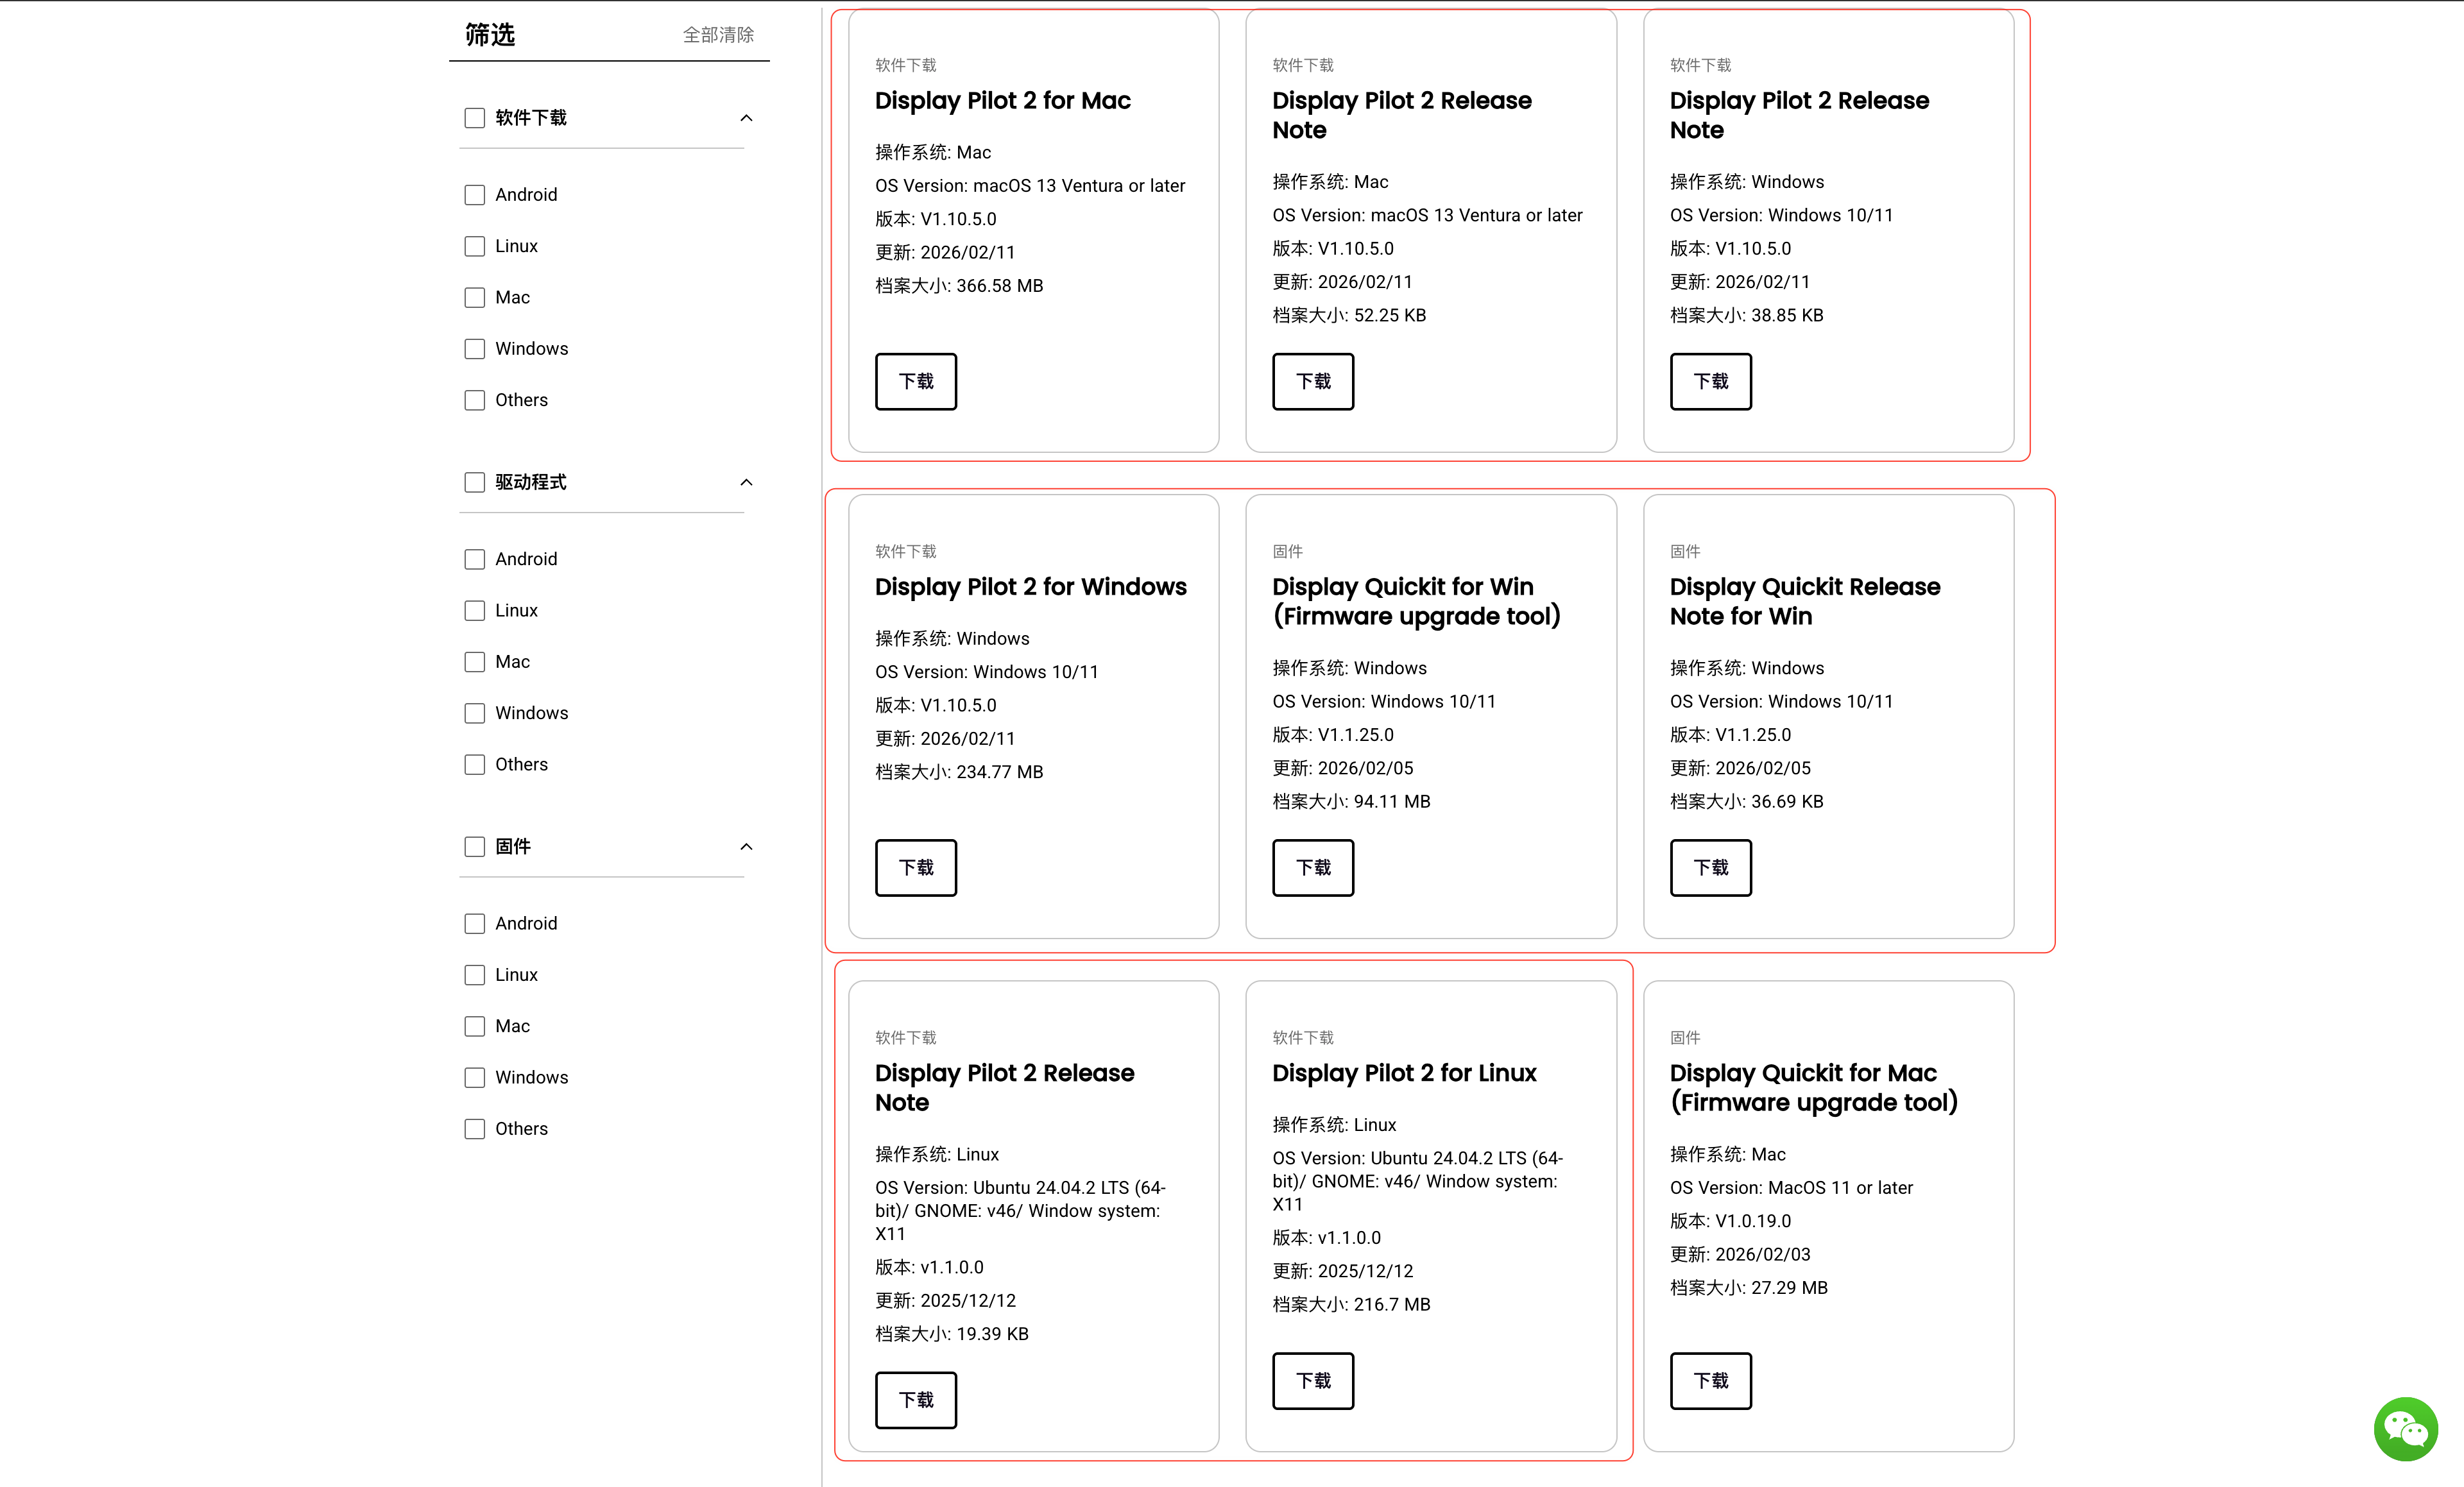This screenshot has height=1487, width=2464.
Task: Open Display Pilot 2 for Linux title
Action: (1403, 1073)
